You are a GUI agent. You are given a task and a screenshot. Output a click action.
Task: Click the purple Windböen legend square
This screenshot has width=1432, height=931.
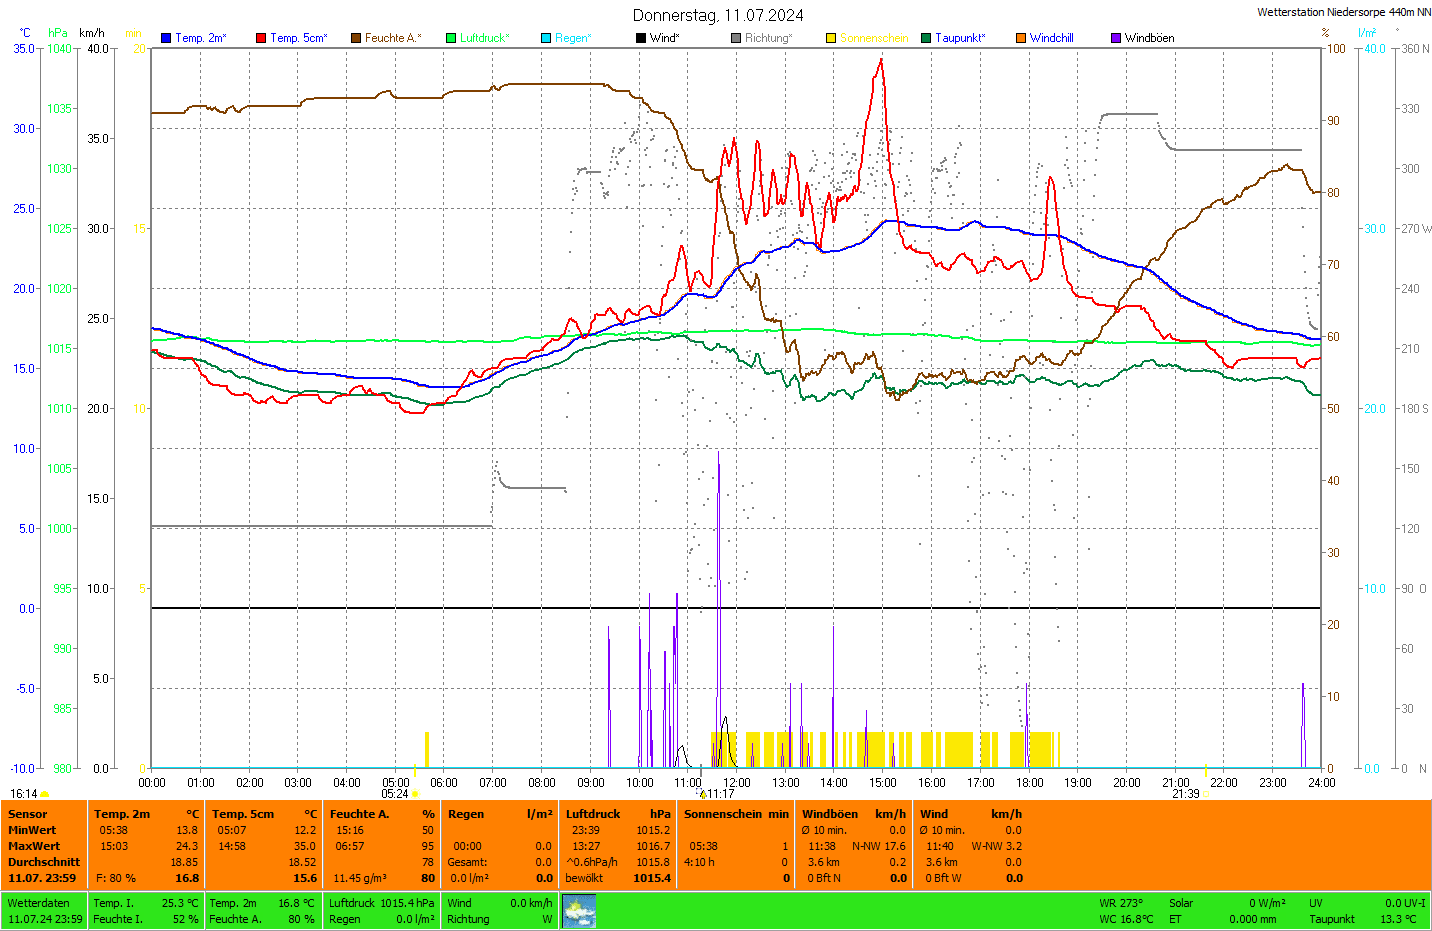(1116, 38)
